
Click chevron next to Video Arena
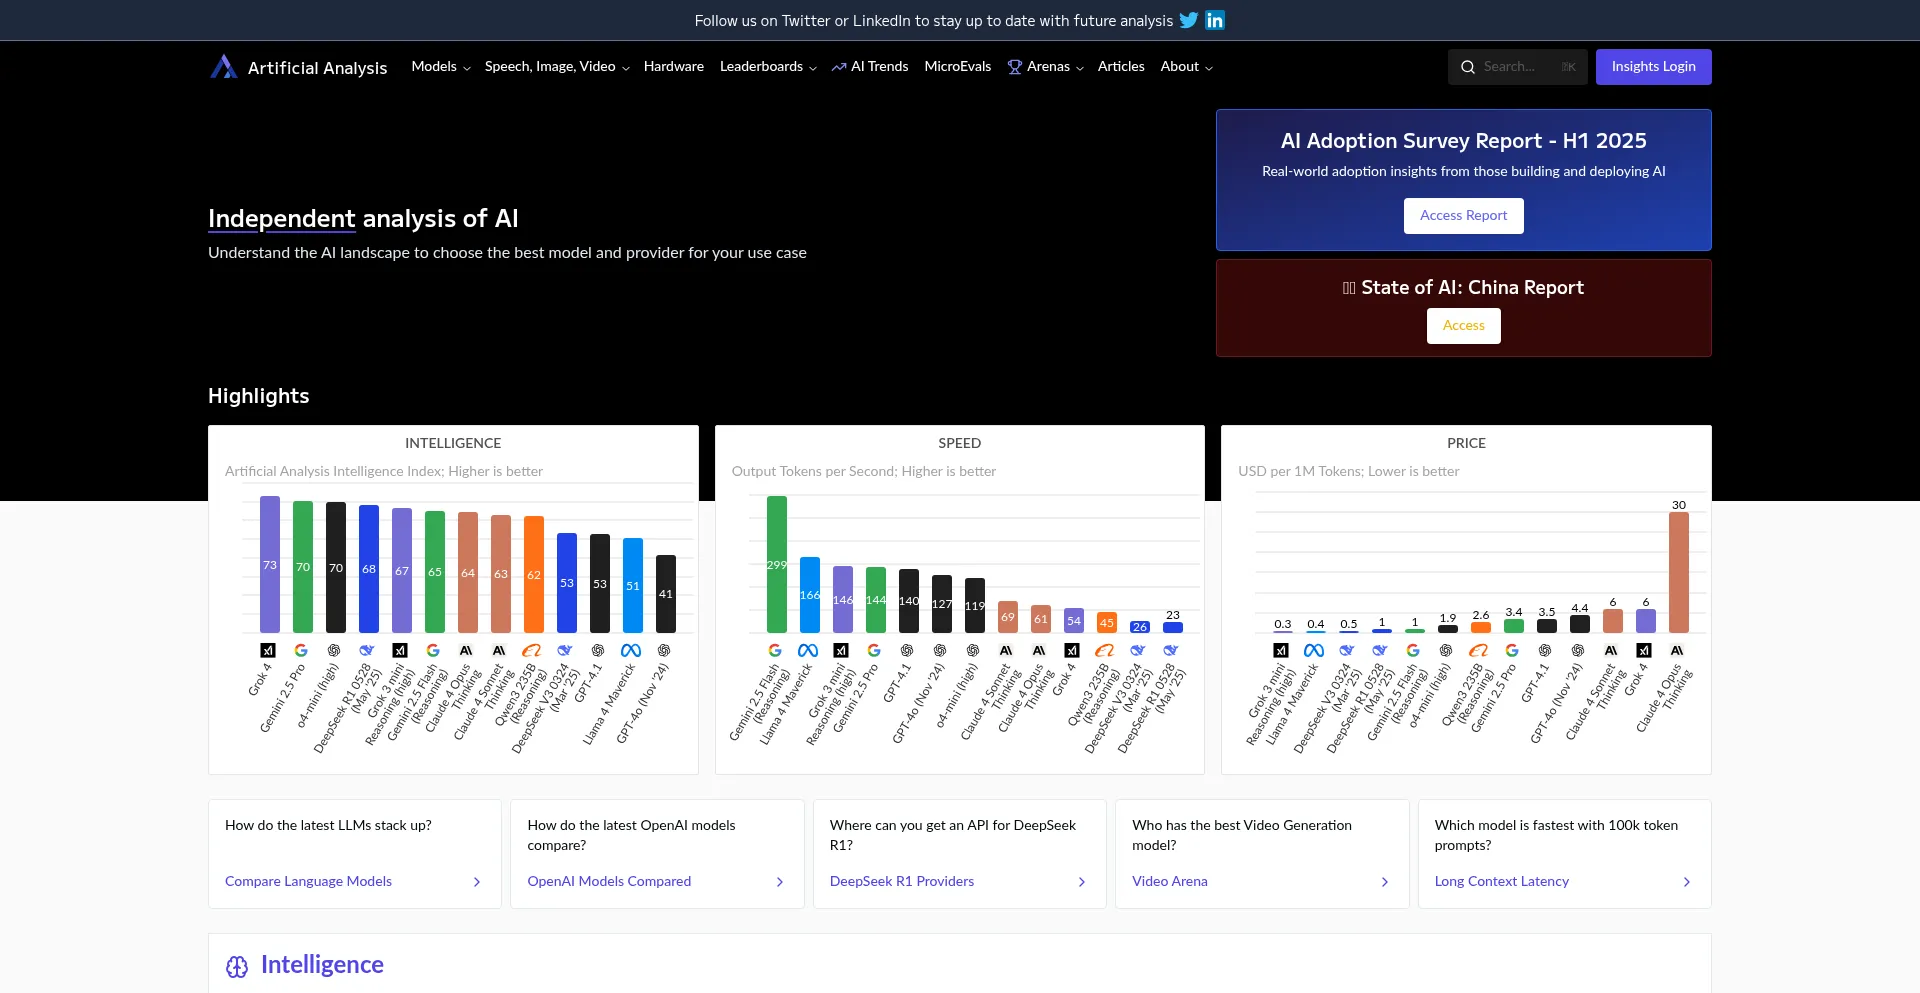click(x=1385, y=882)
